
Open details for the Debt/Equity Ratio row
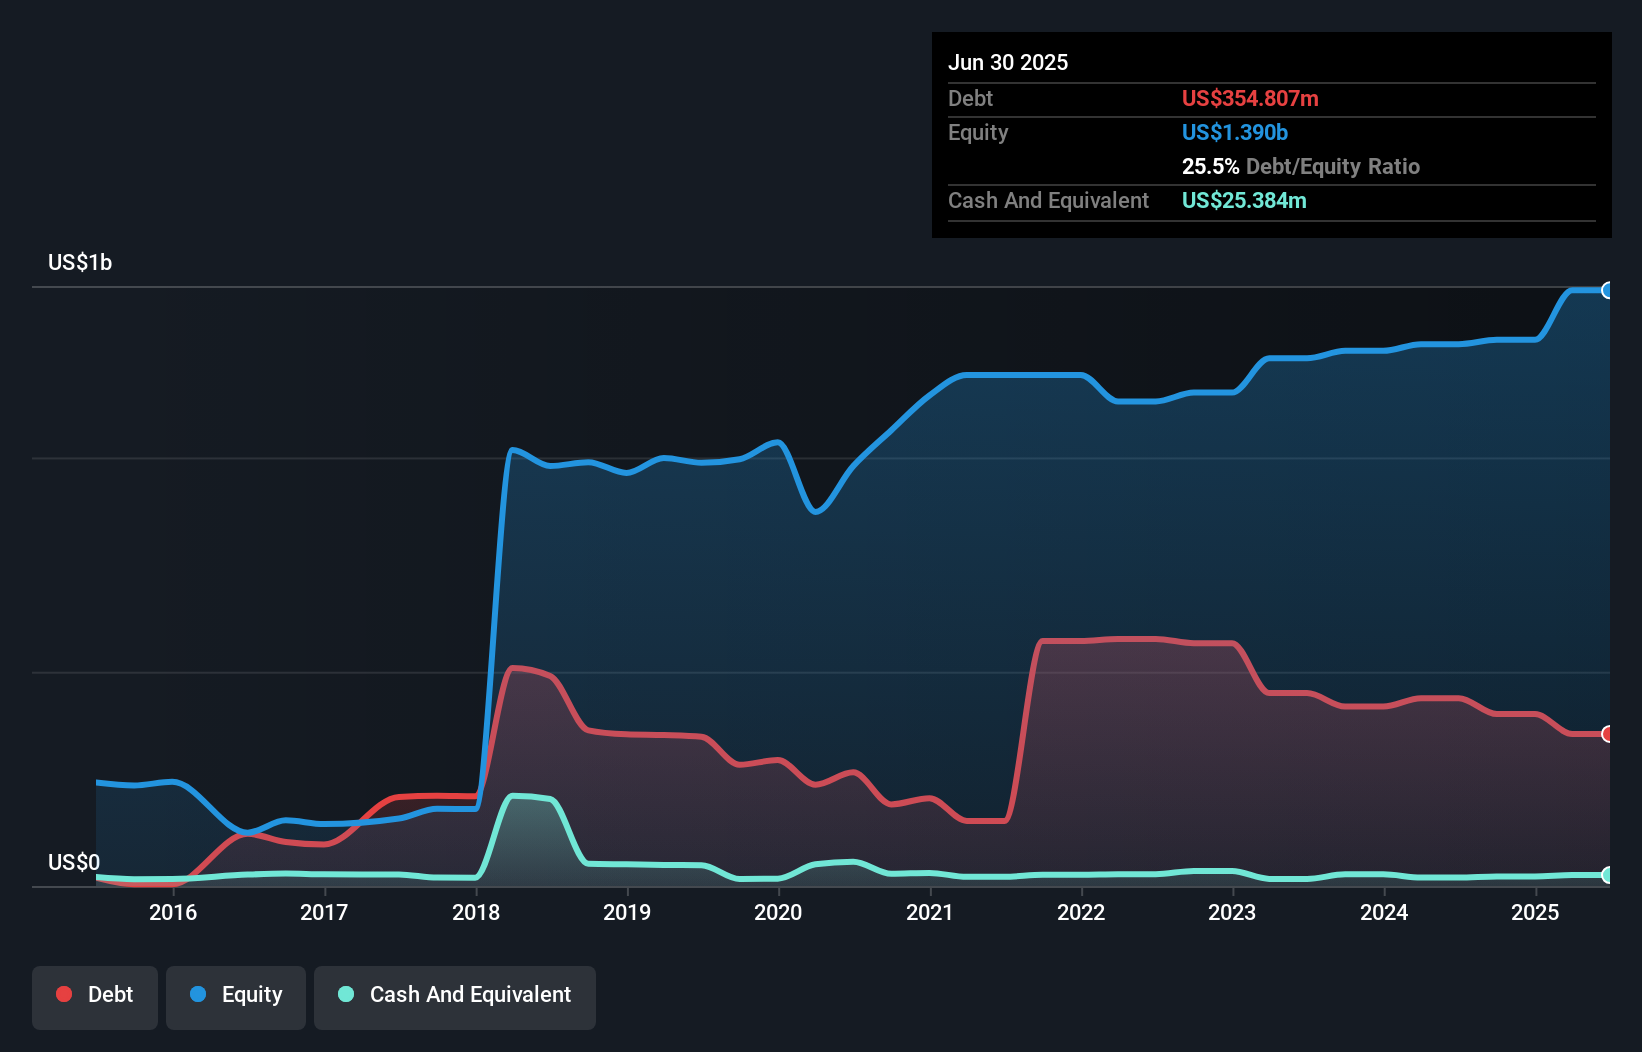click(1300, 166)
